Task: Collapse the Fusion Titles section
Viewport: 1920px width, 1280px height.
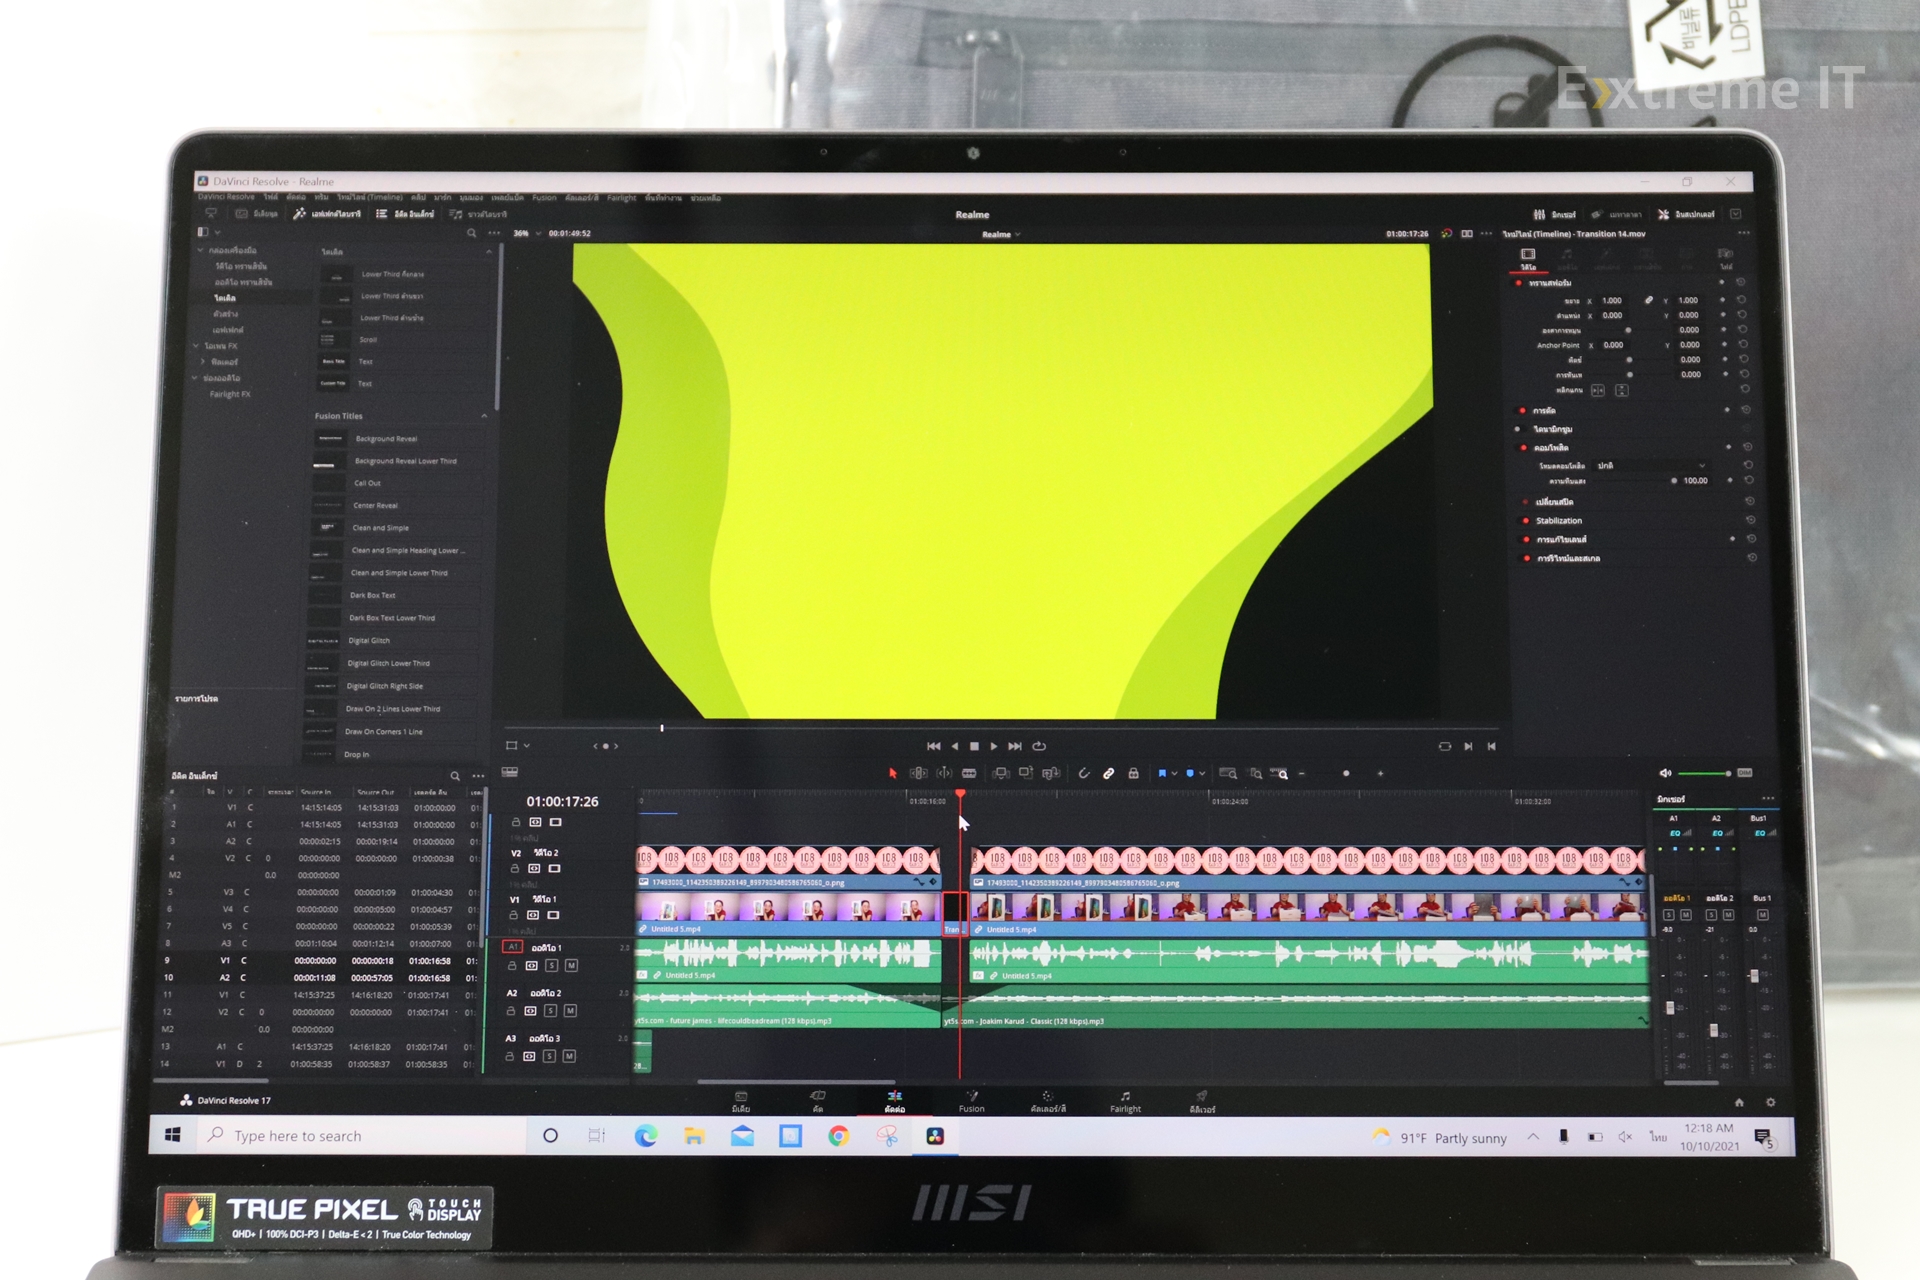Action: point(485,416)
